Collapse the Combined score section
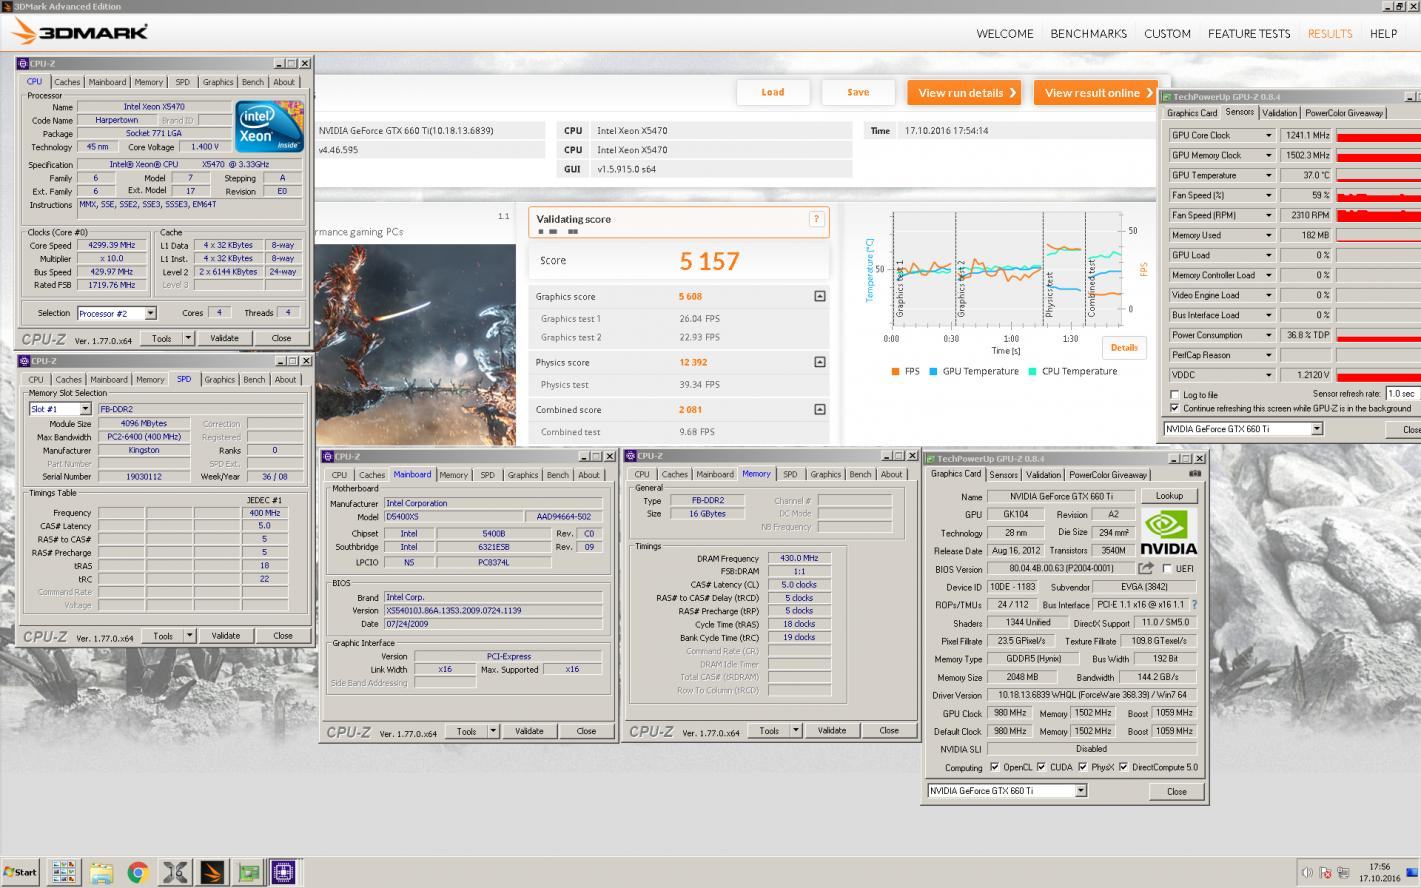This screenshot has width=1421, height=888. (x=820, y=409)
